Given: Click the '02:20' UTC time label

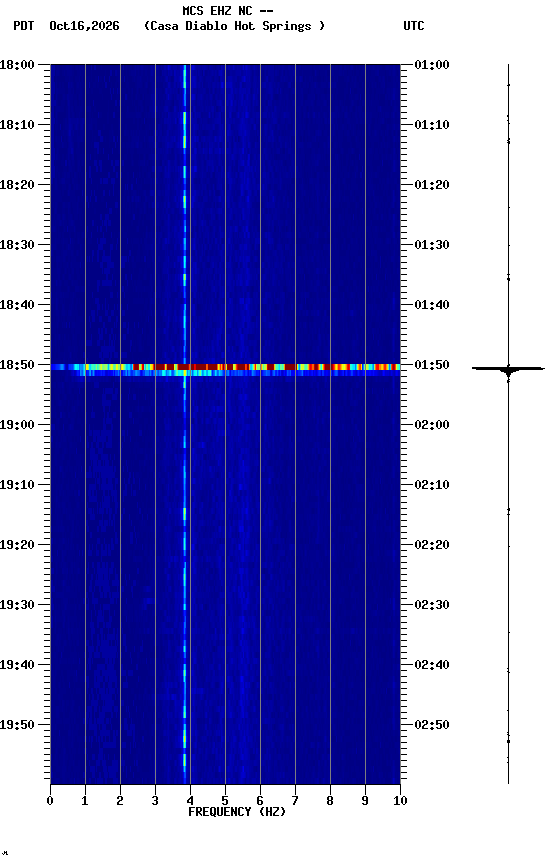Looking at the screenshot, I should (432, 545).
